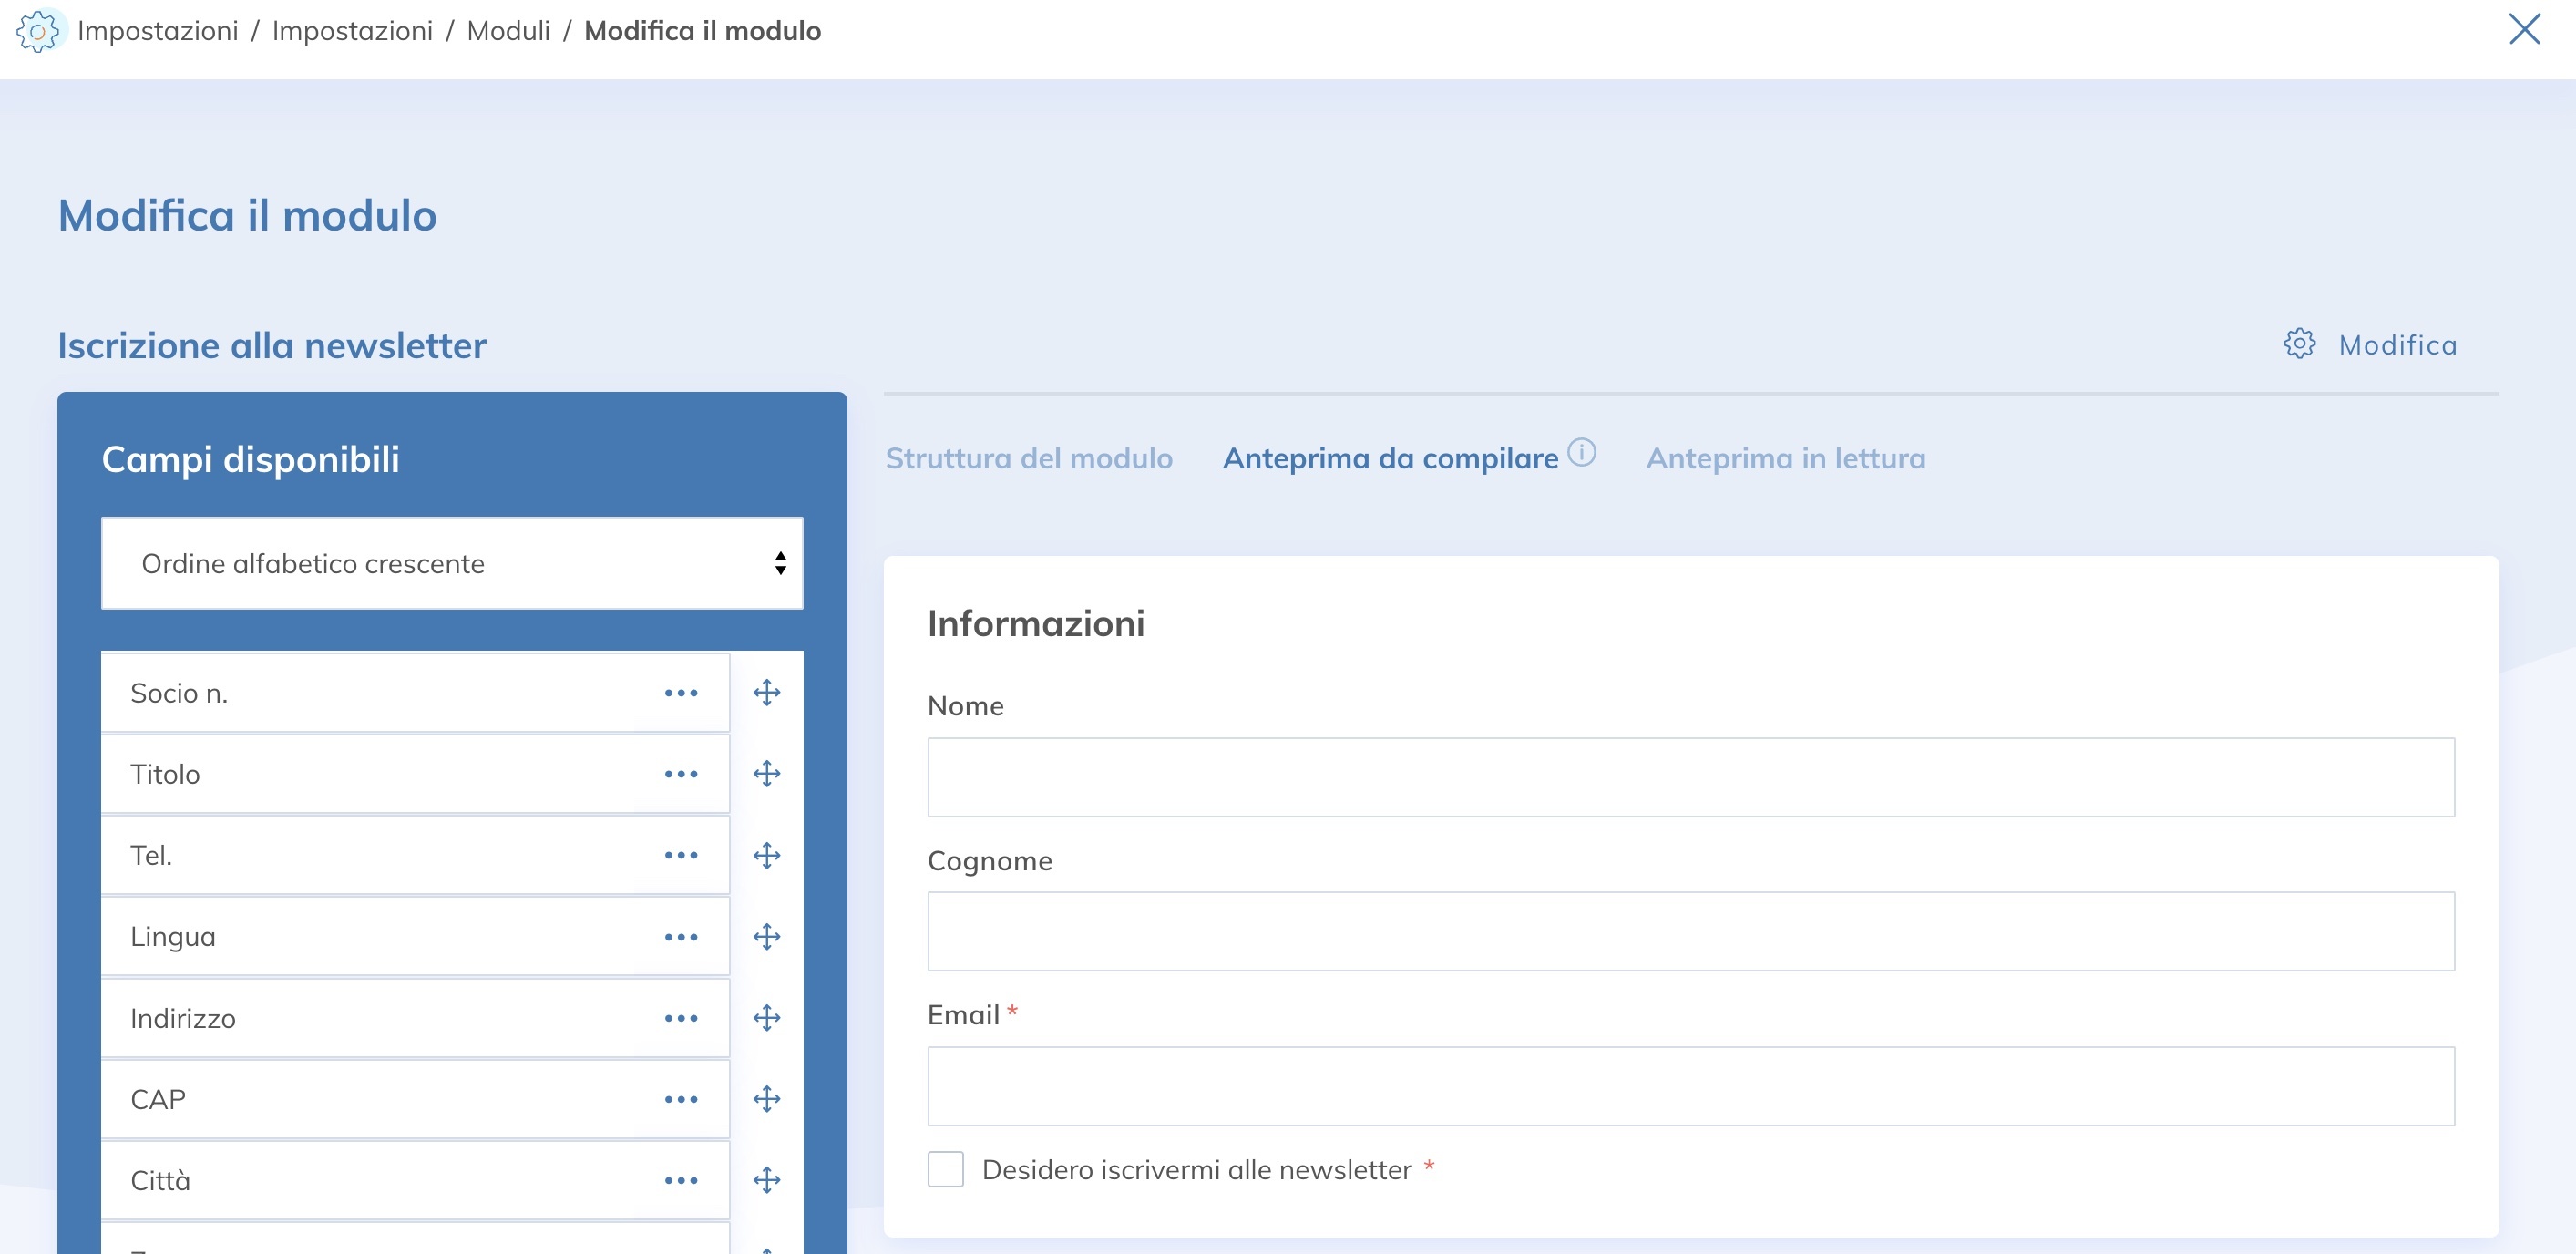This screenshot has width=2576, height=1254.
Task: Click the info icon next to Anteprima da compilare
Action: (1583, 451)
